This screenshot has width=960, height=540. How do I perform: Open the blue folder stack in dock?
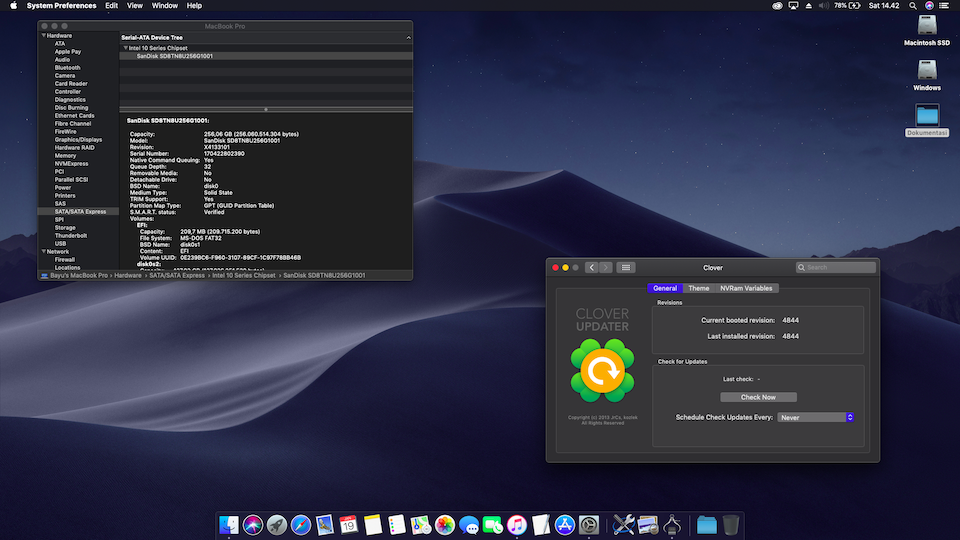tap(707, 525)
